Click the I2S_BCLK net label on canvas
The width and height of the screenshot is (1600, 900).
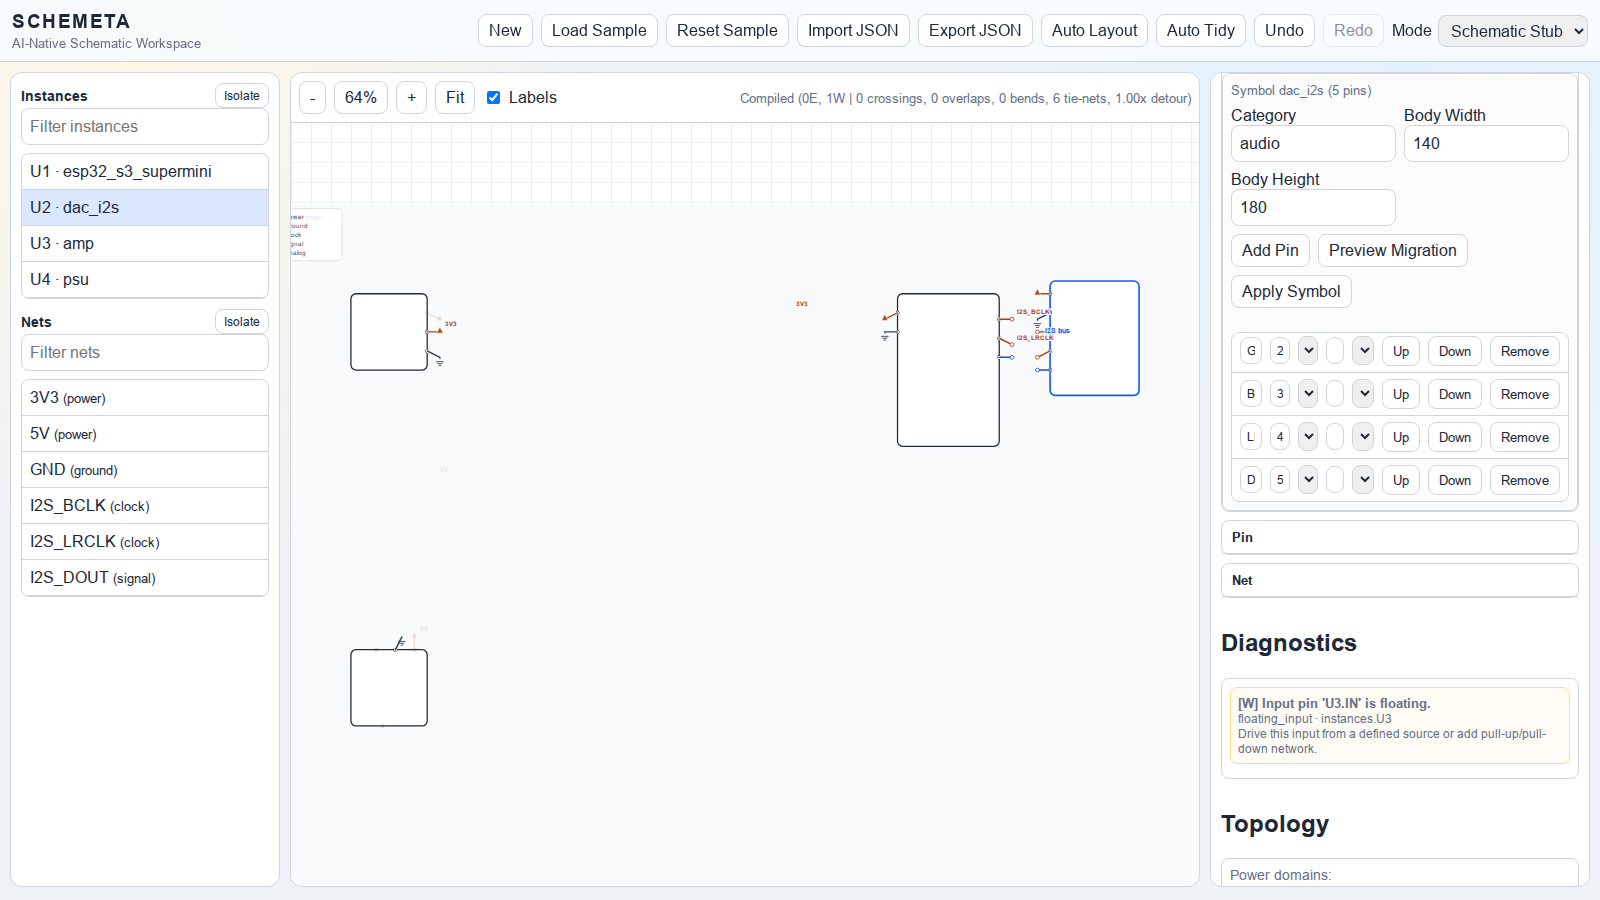tap(1033, 312)
